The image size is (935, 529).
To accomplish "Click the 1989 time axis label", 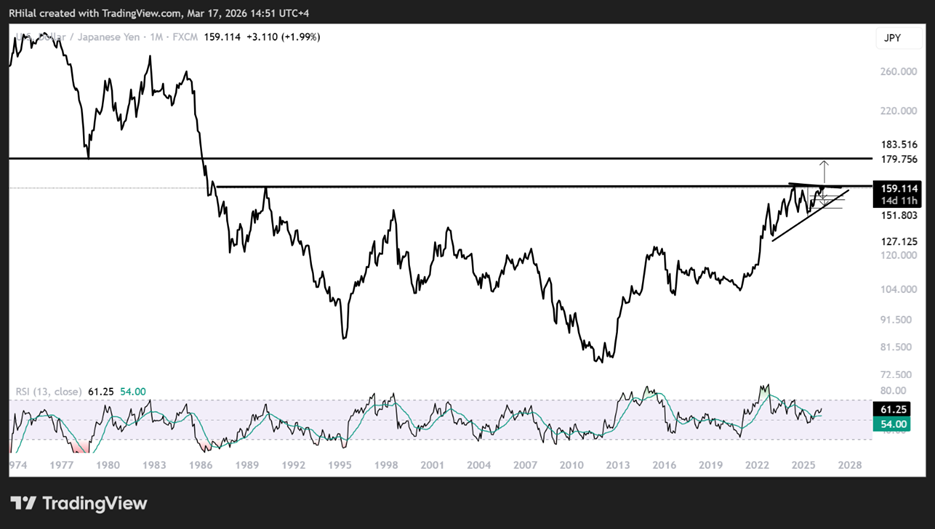I will (247, 465).
